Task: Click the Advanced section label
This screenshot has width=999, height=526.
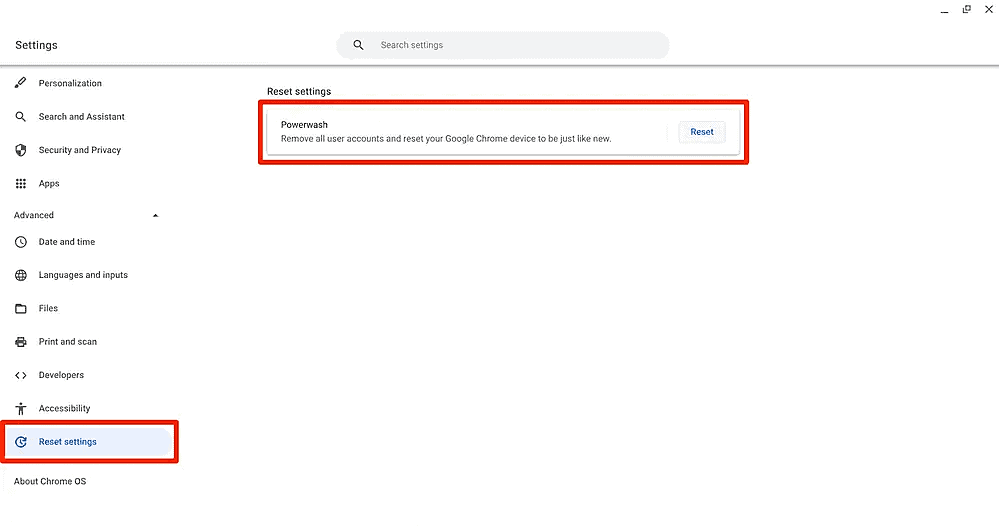Action: coord(34,215)
